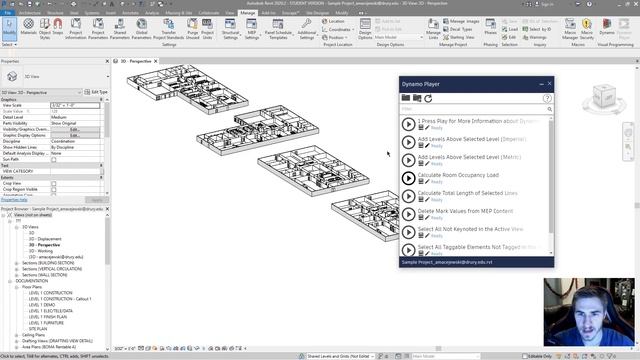This screenshot has height=360, width=640.
Task: Play Calculate Room Occupancy Load script
Action: point(408,178)
